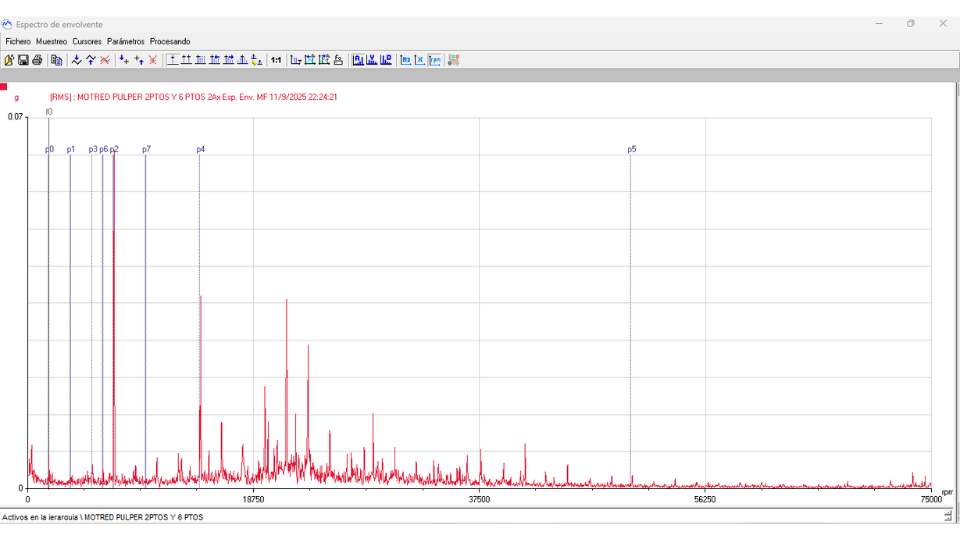
Task: Open the Fichero menu
Action: [x=18, y=41]
